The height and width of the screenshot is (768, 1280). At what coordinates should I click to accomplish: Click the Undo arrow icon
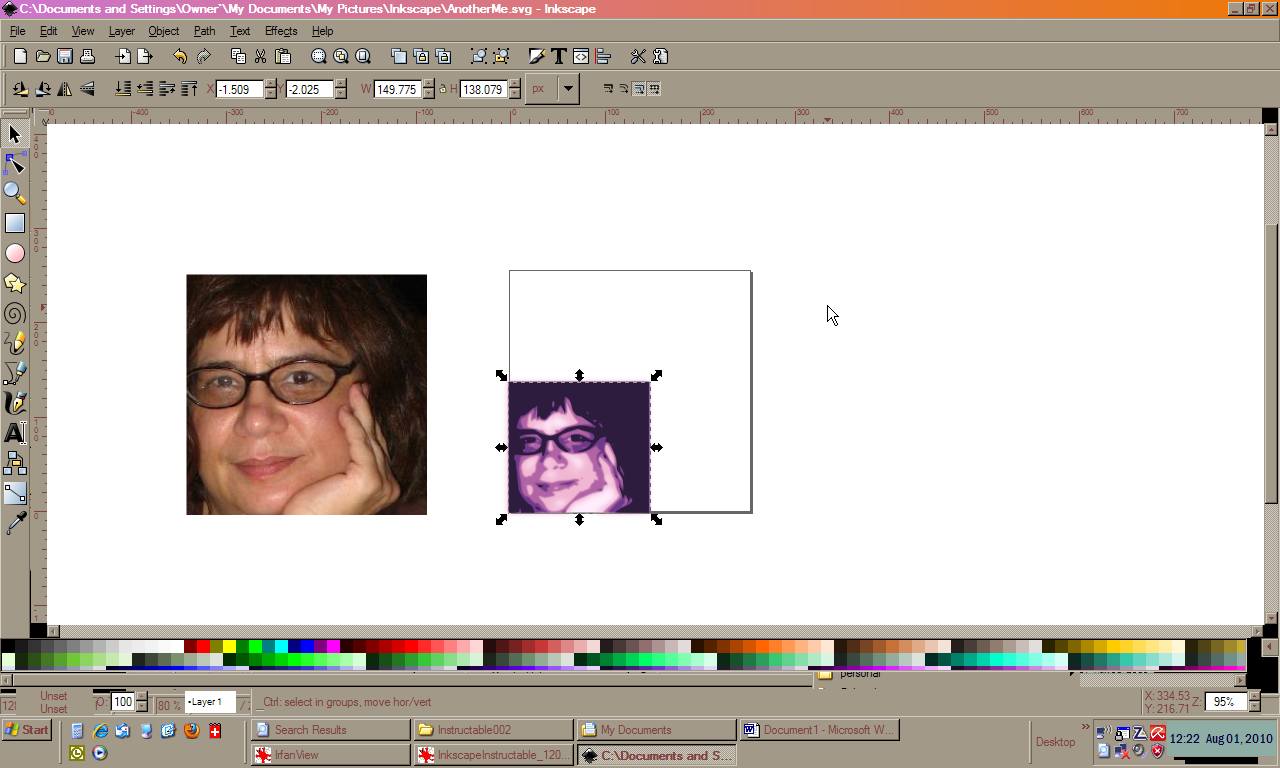pos(180,56)
